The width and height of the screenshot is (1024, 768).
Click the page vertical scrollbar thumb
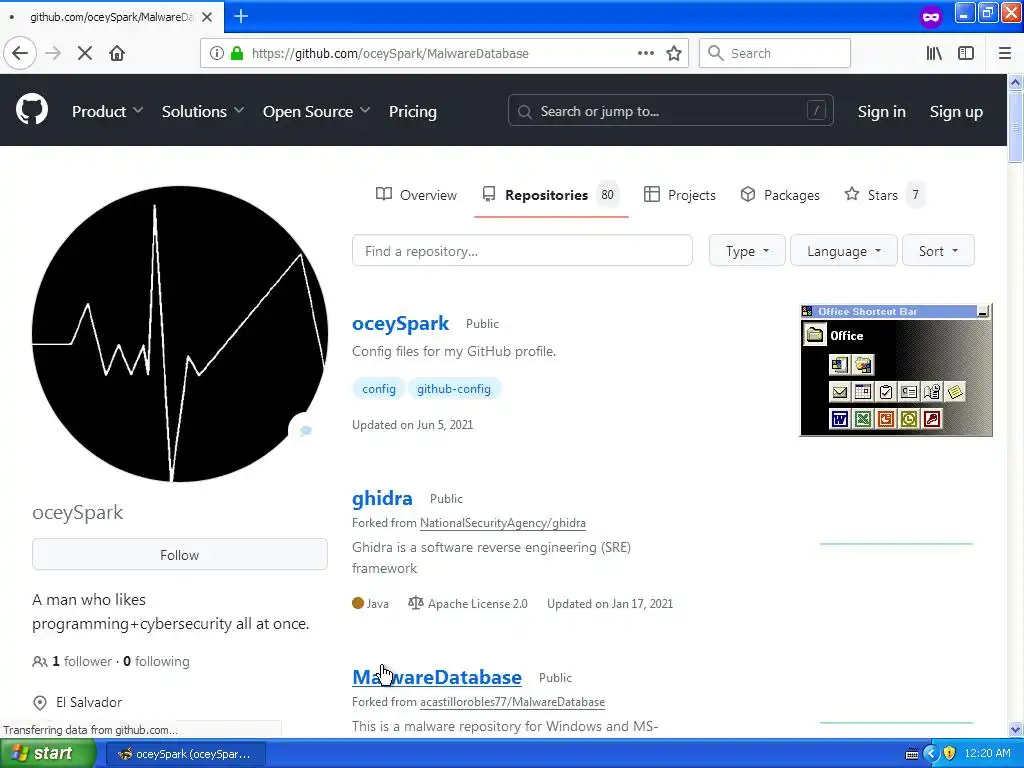1015,126
